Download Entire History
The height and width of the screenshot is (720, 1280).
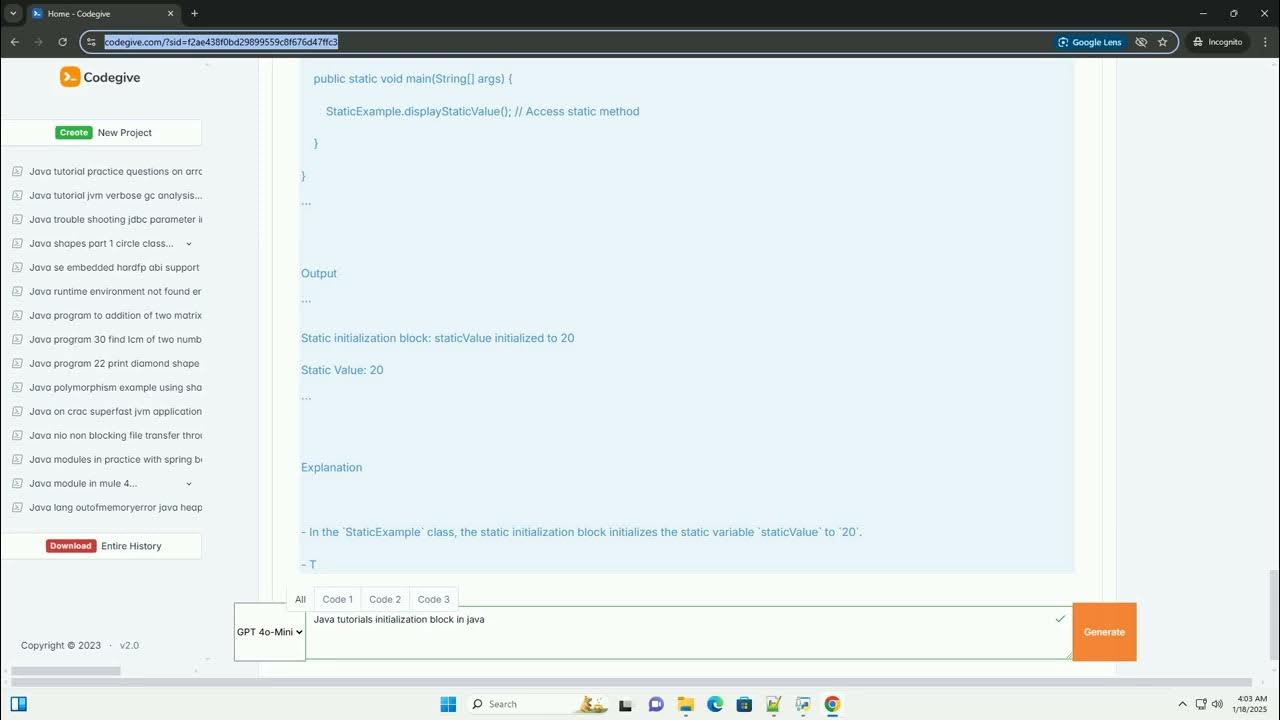[103, 546]
